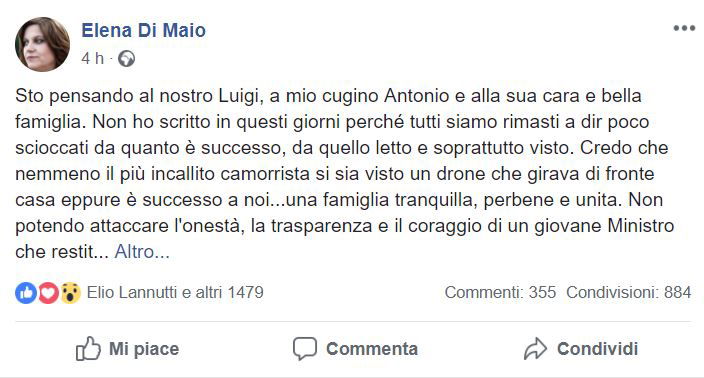Click the thumbs-up outline icon beside Mi piace
This screenshot has width=704, height=378.
88,349
